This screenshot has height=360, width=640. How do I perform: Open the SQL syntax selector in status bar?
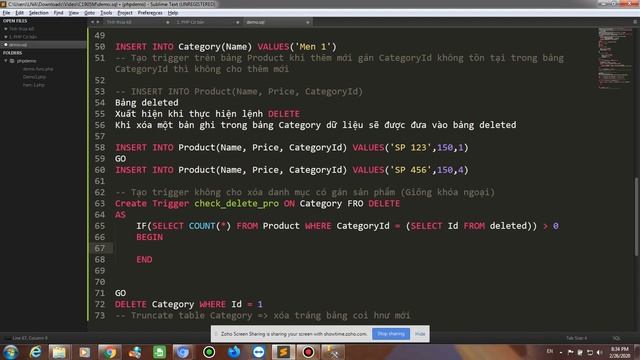tap(616, 338)
